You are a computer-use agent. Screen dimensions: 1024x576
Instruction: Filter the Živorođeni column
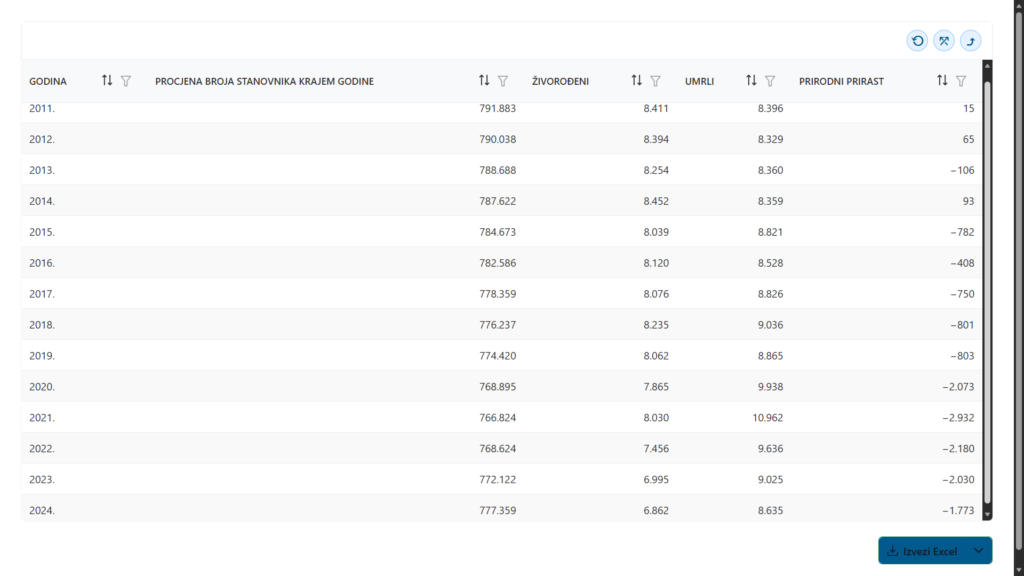656,81
